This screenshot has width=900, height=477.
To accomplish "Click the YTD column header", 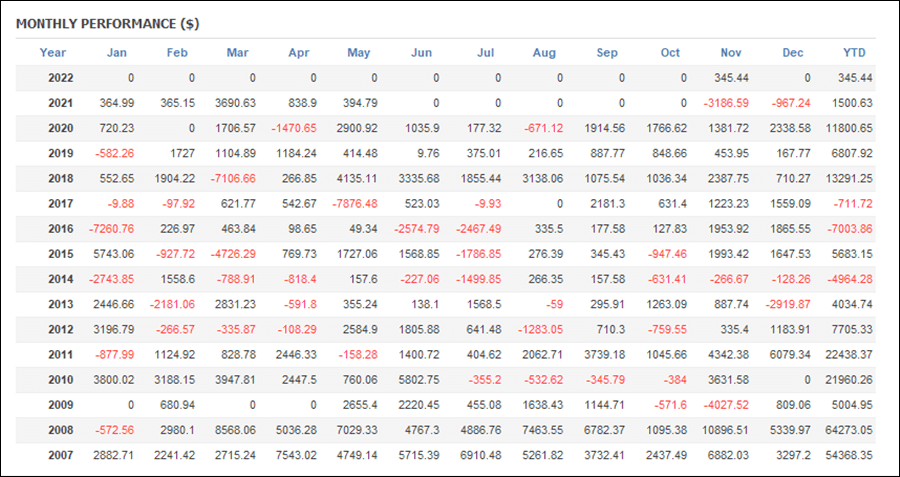I will point(854,53).
